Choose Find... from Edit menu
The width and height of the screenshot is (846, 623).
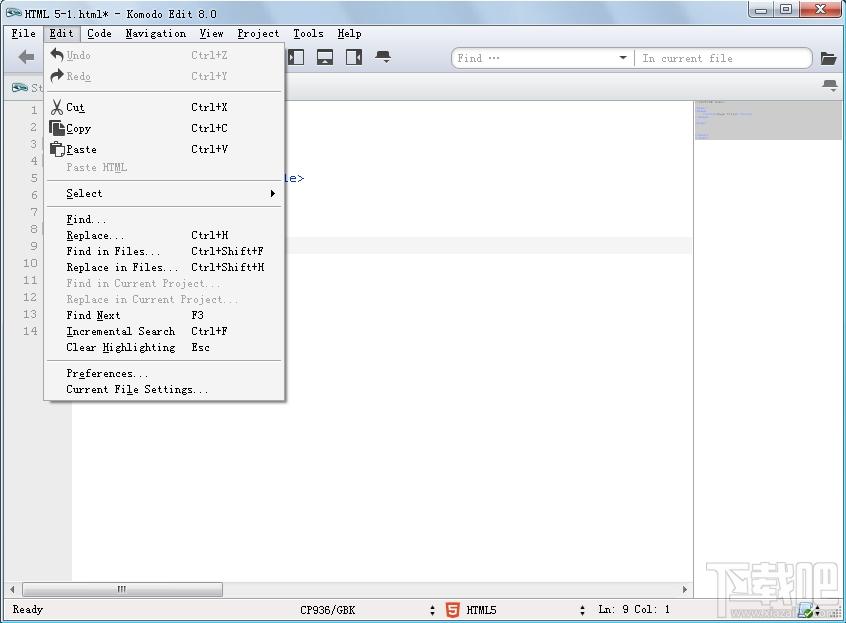pos(164,219)
